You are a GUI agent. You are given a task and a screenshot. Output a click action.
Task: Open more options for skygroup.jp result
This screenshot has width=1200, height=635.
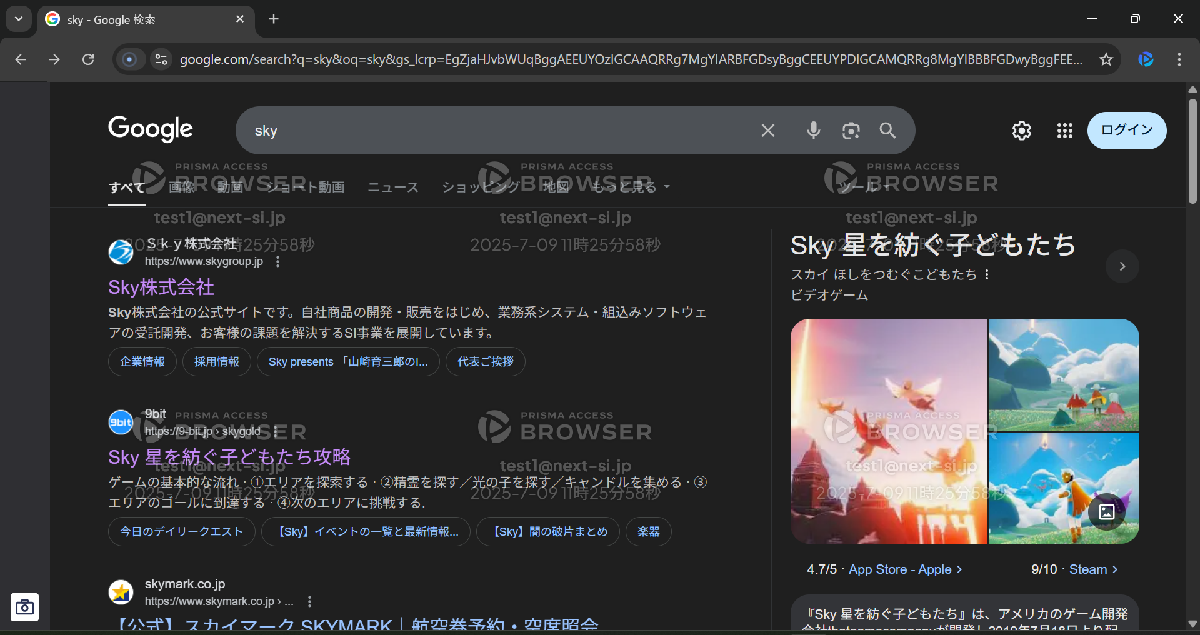click(x=278, y=262)
